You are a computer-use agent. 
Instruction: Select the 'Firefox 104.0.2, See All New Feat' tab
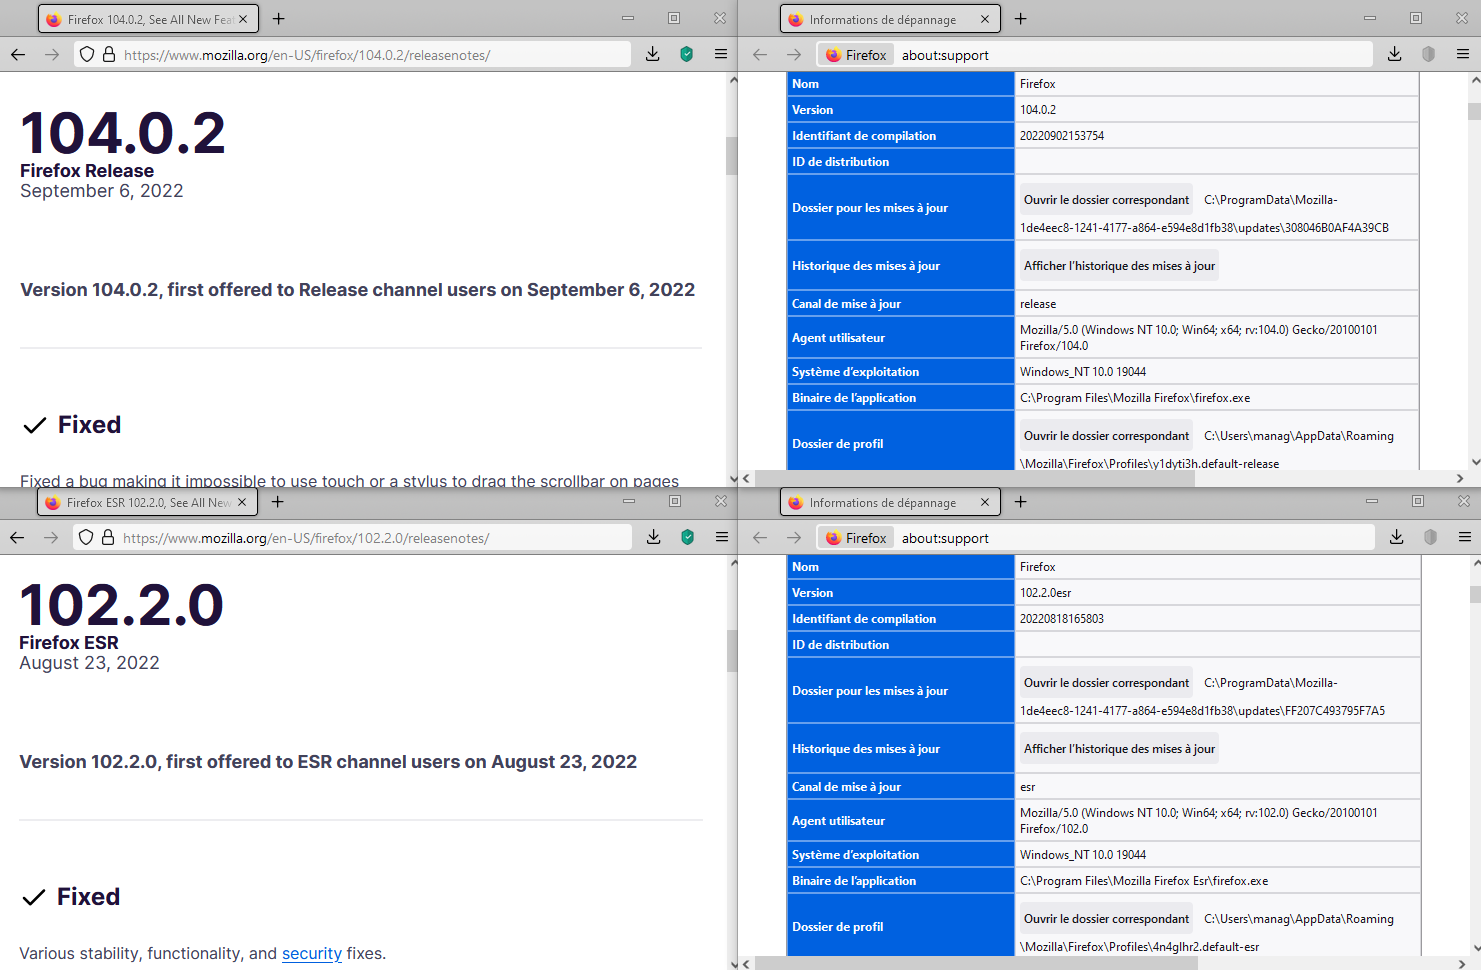click(x=148, y=19)
